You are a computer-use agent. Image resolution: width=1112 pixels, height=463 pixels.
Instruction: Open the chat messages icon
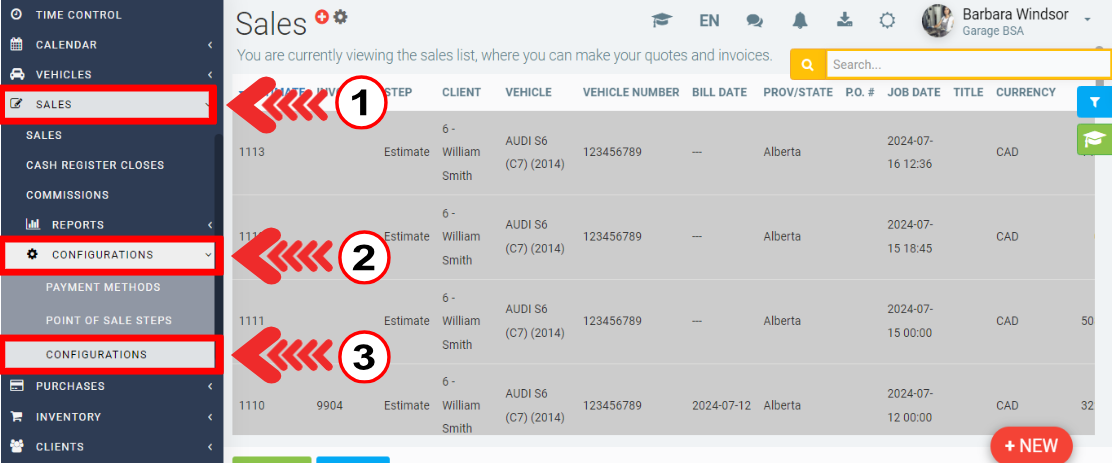(x=755, y=20)
